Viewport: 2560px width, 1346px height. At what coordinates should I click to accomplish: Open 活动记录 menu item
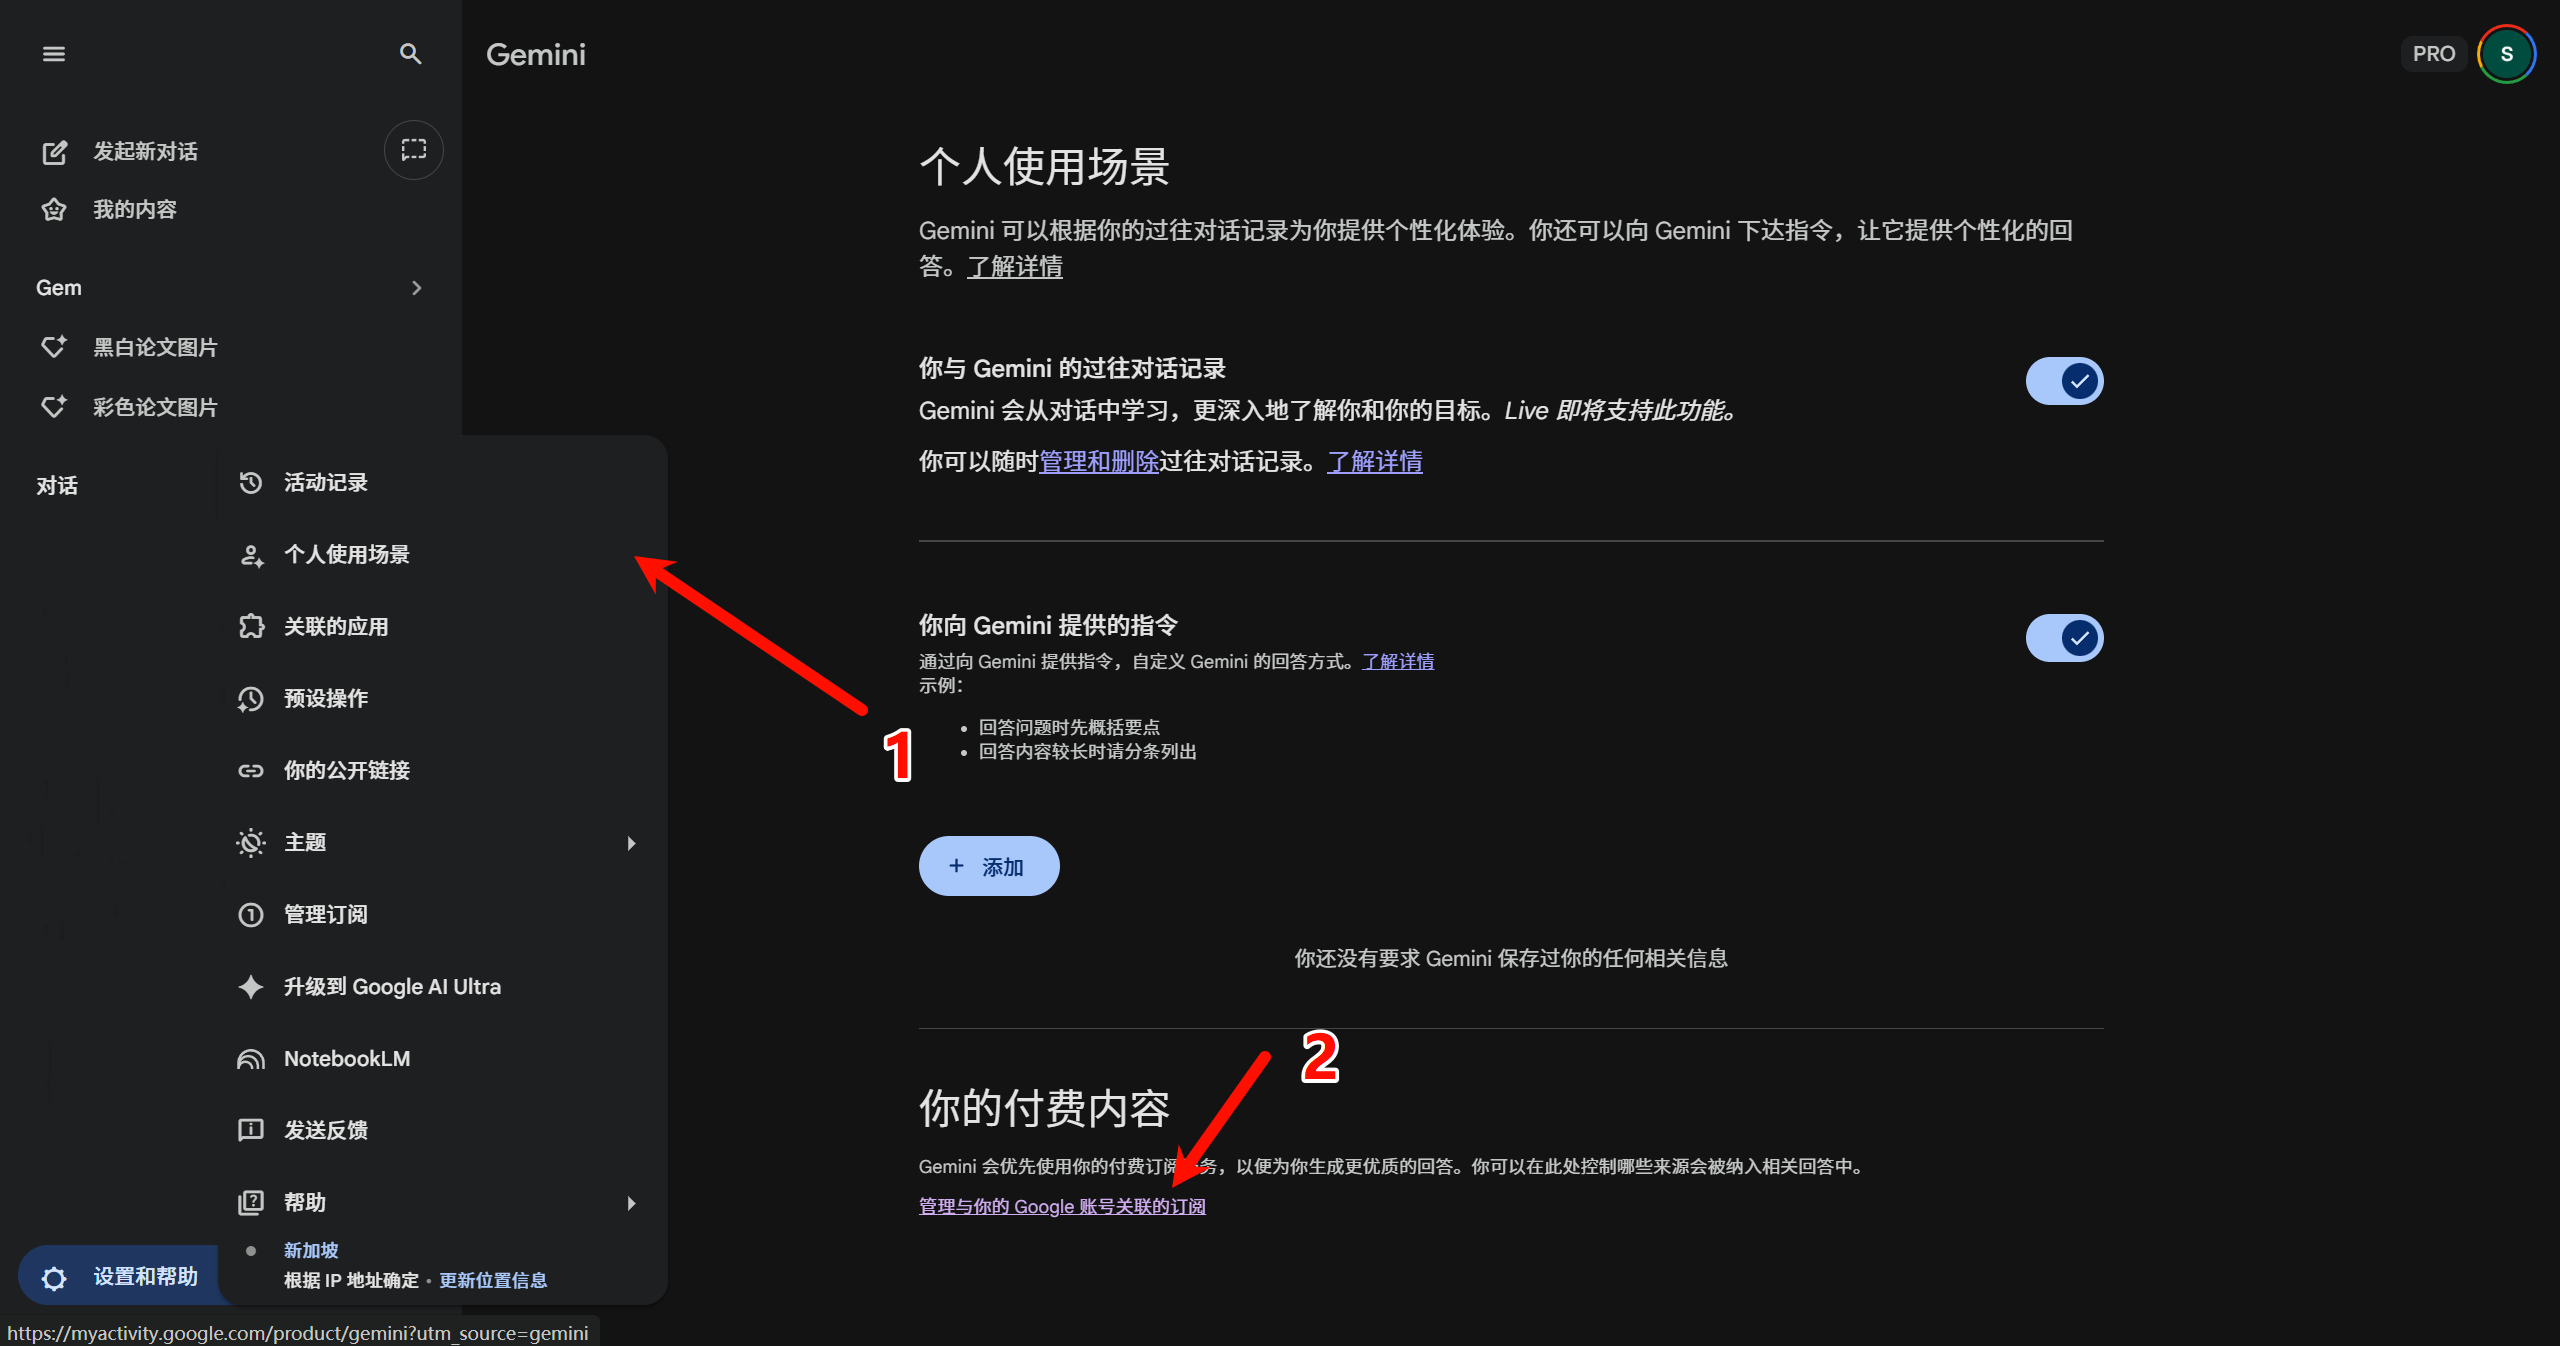pyautogui.click(x=442, y=483)
